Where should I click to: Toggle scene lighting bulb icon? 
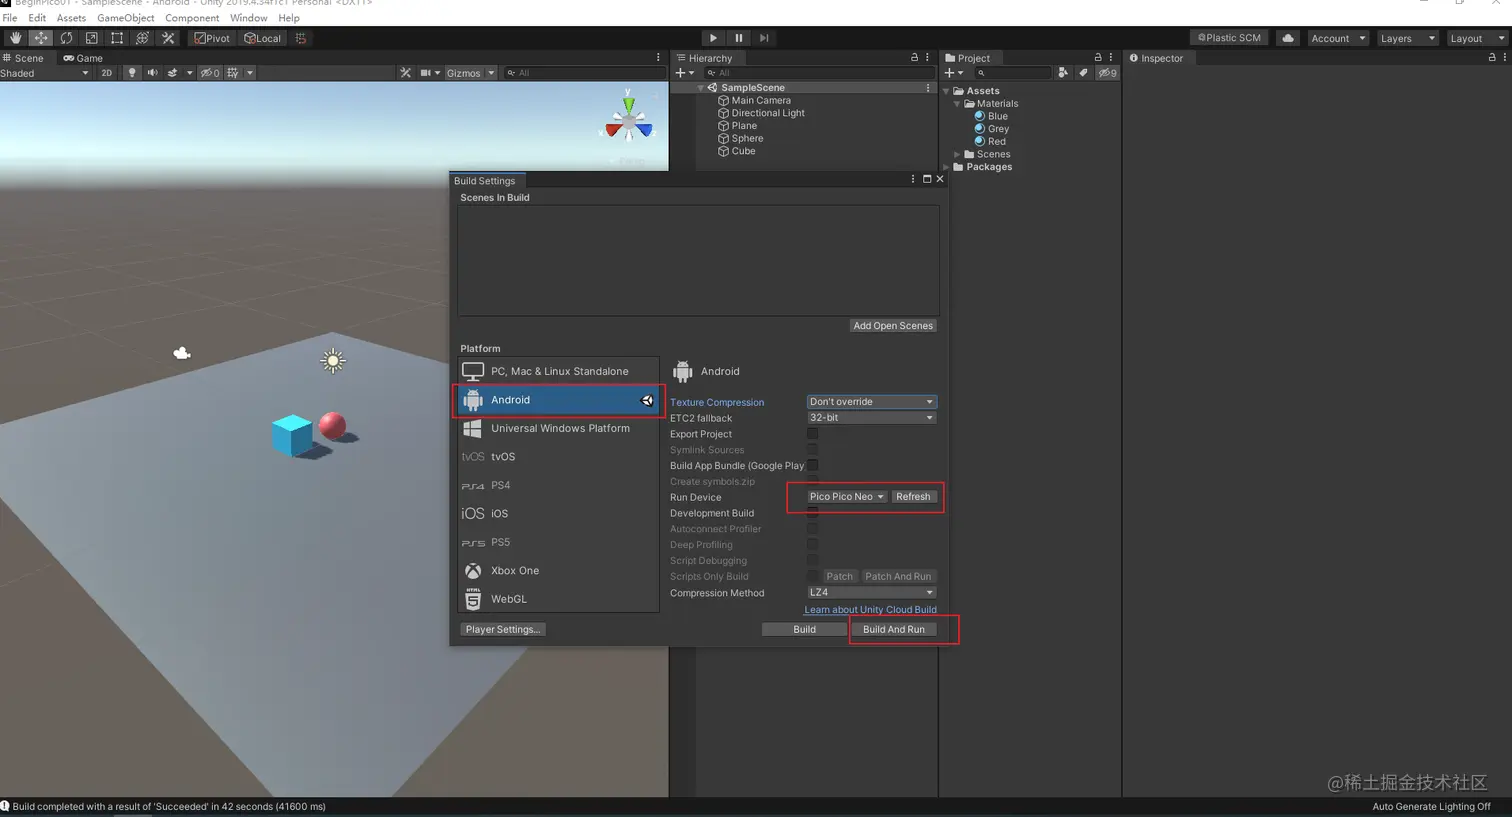(x=131, y=73)
